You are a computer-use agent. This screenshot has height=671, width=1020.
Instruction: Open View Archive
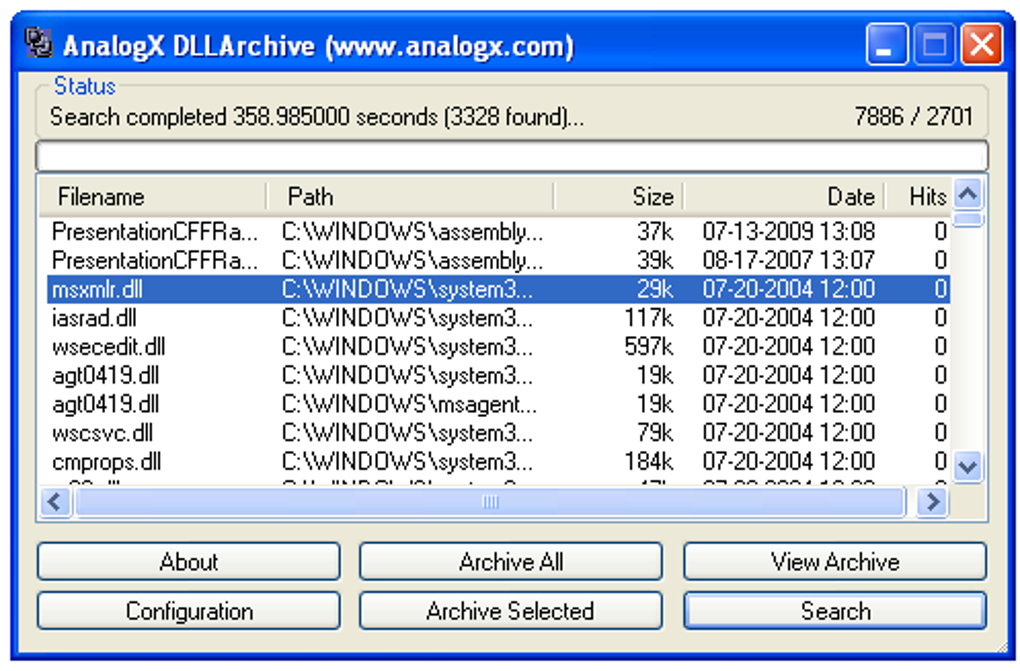pyautogui.click(x=835, y=561)
